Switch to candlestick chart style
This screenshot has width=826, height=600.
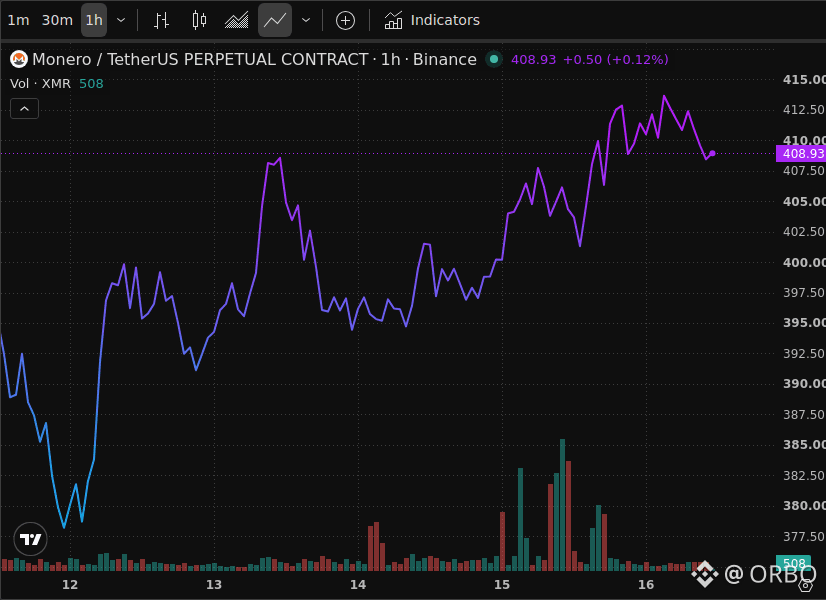point(199,20)
